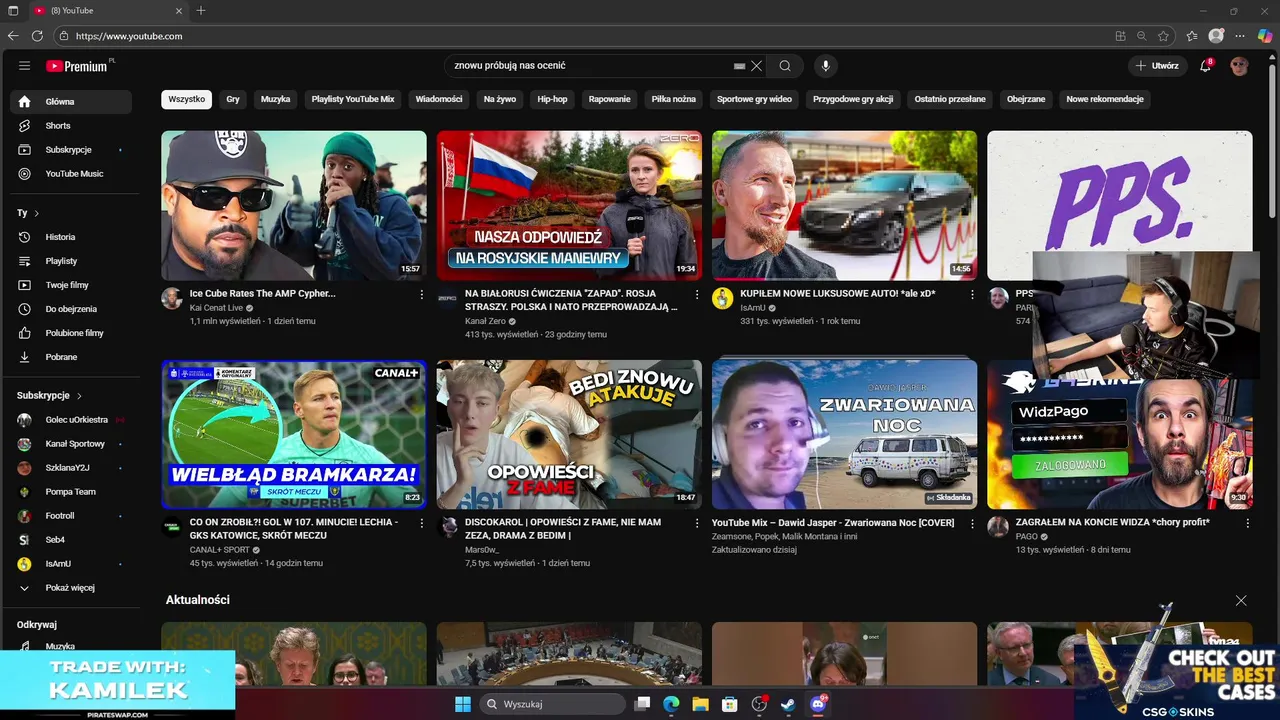The image size is (1280, 720).
Task: Open YouTube Music in sidebar
Action: (71, 174)
